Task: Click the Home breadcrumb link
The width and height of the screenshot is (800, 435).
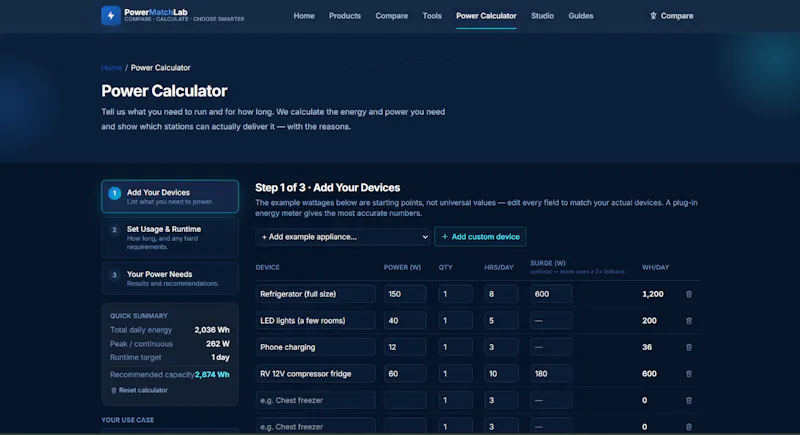Action: [x=111, y=67]
